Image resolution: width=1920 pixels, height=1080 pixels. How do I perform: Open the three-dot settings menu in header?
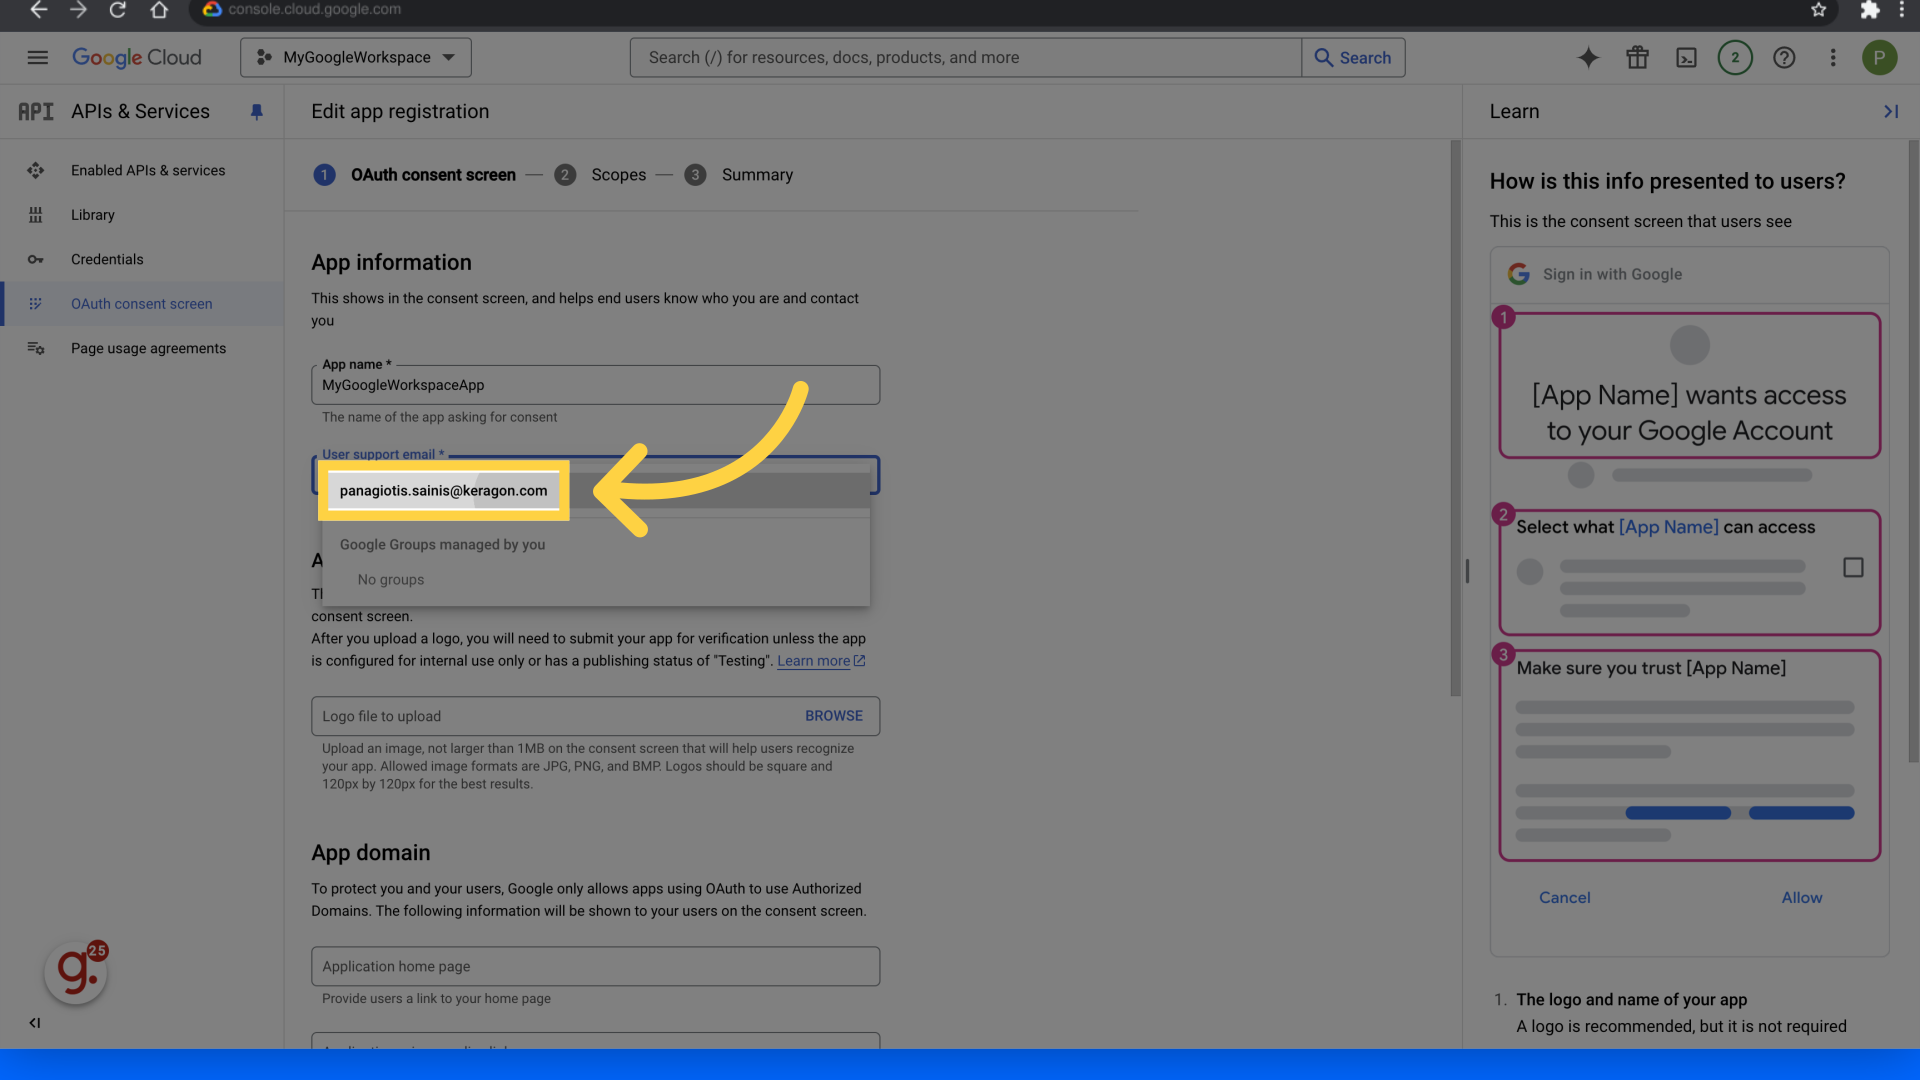pyautogui.click(x=1833, y=57)
